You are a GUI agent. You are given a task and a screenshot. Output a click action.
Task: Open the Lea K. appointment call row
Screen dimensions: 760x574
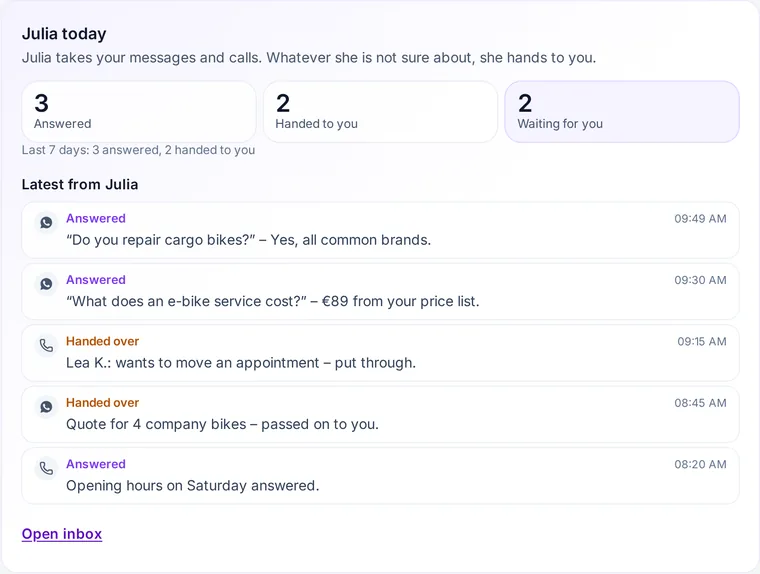click(x=380, y=353)
